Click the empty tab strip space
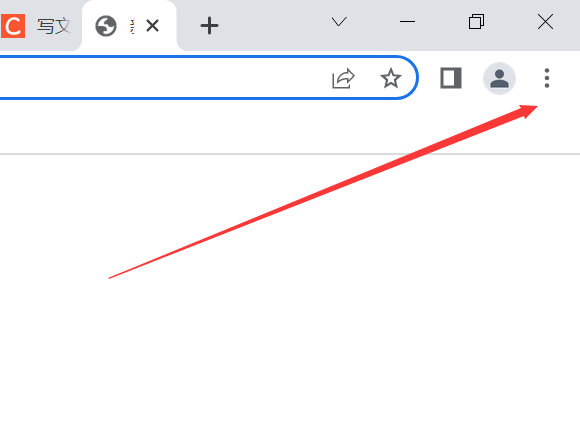Screen dimensions: 580x434 point(274,25)
